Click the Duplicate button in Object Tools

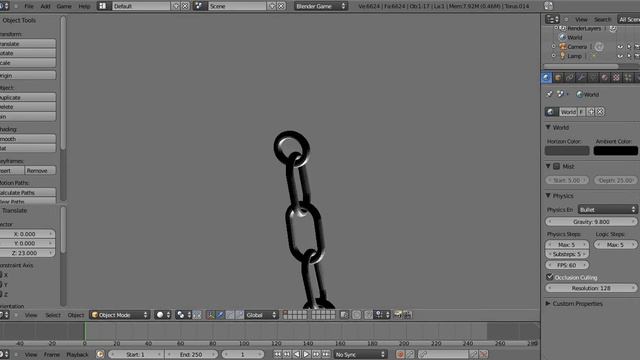click(x=28, y=97)
